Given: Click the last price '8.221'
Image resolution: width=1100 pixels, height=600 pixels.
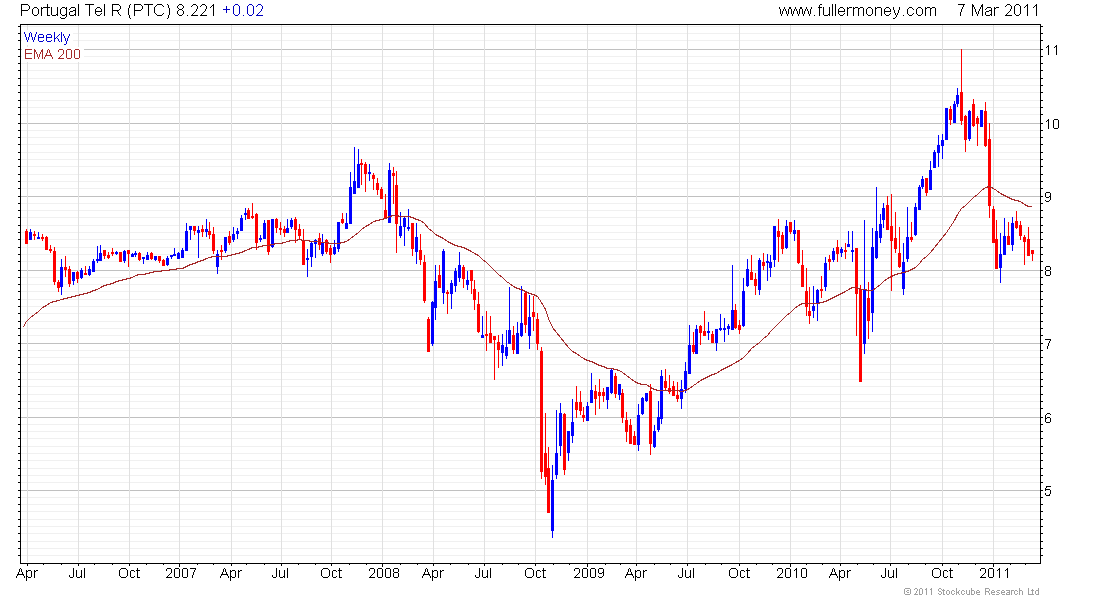Looking at the screenshot, I should (x=197, y=11).
